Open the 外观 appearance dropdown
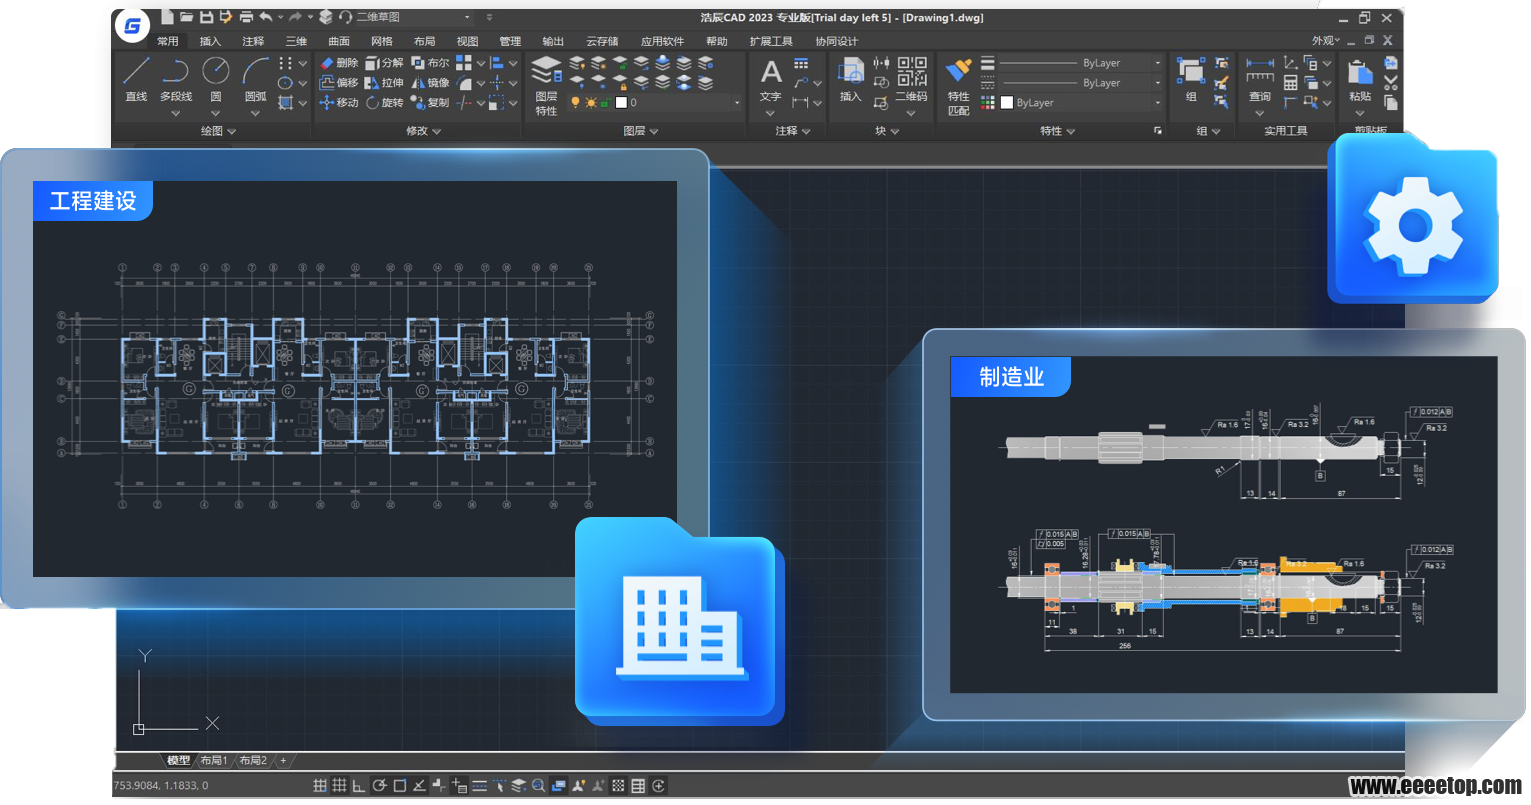 (x=1325, y=41)
